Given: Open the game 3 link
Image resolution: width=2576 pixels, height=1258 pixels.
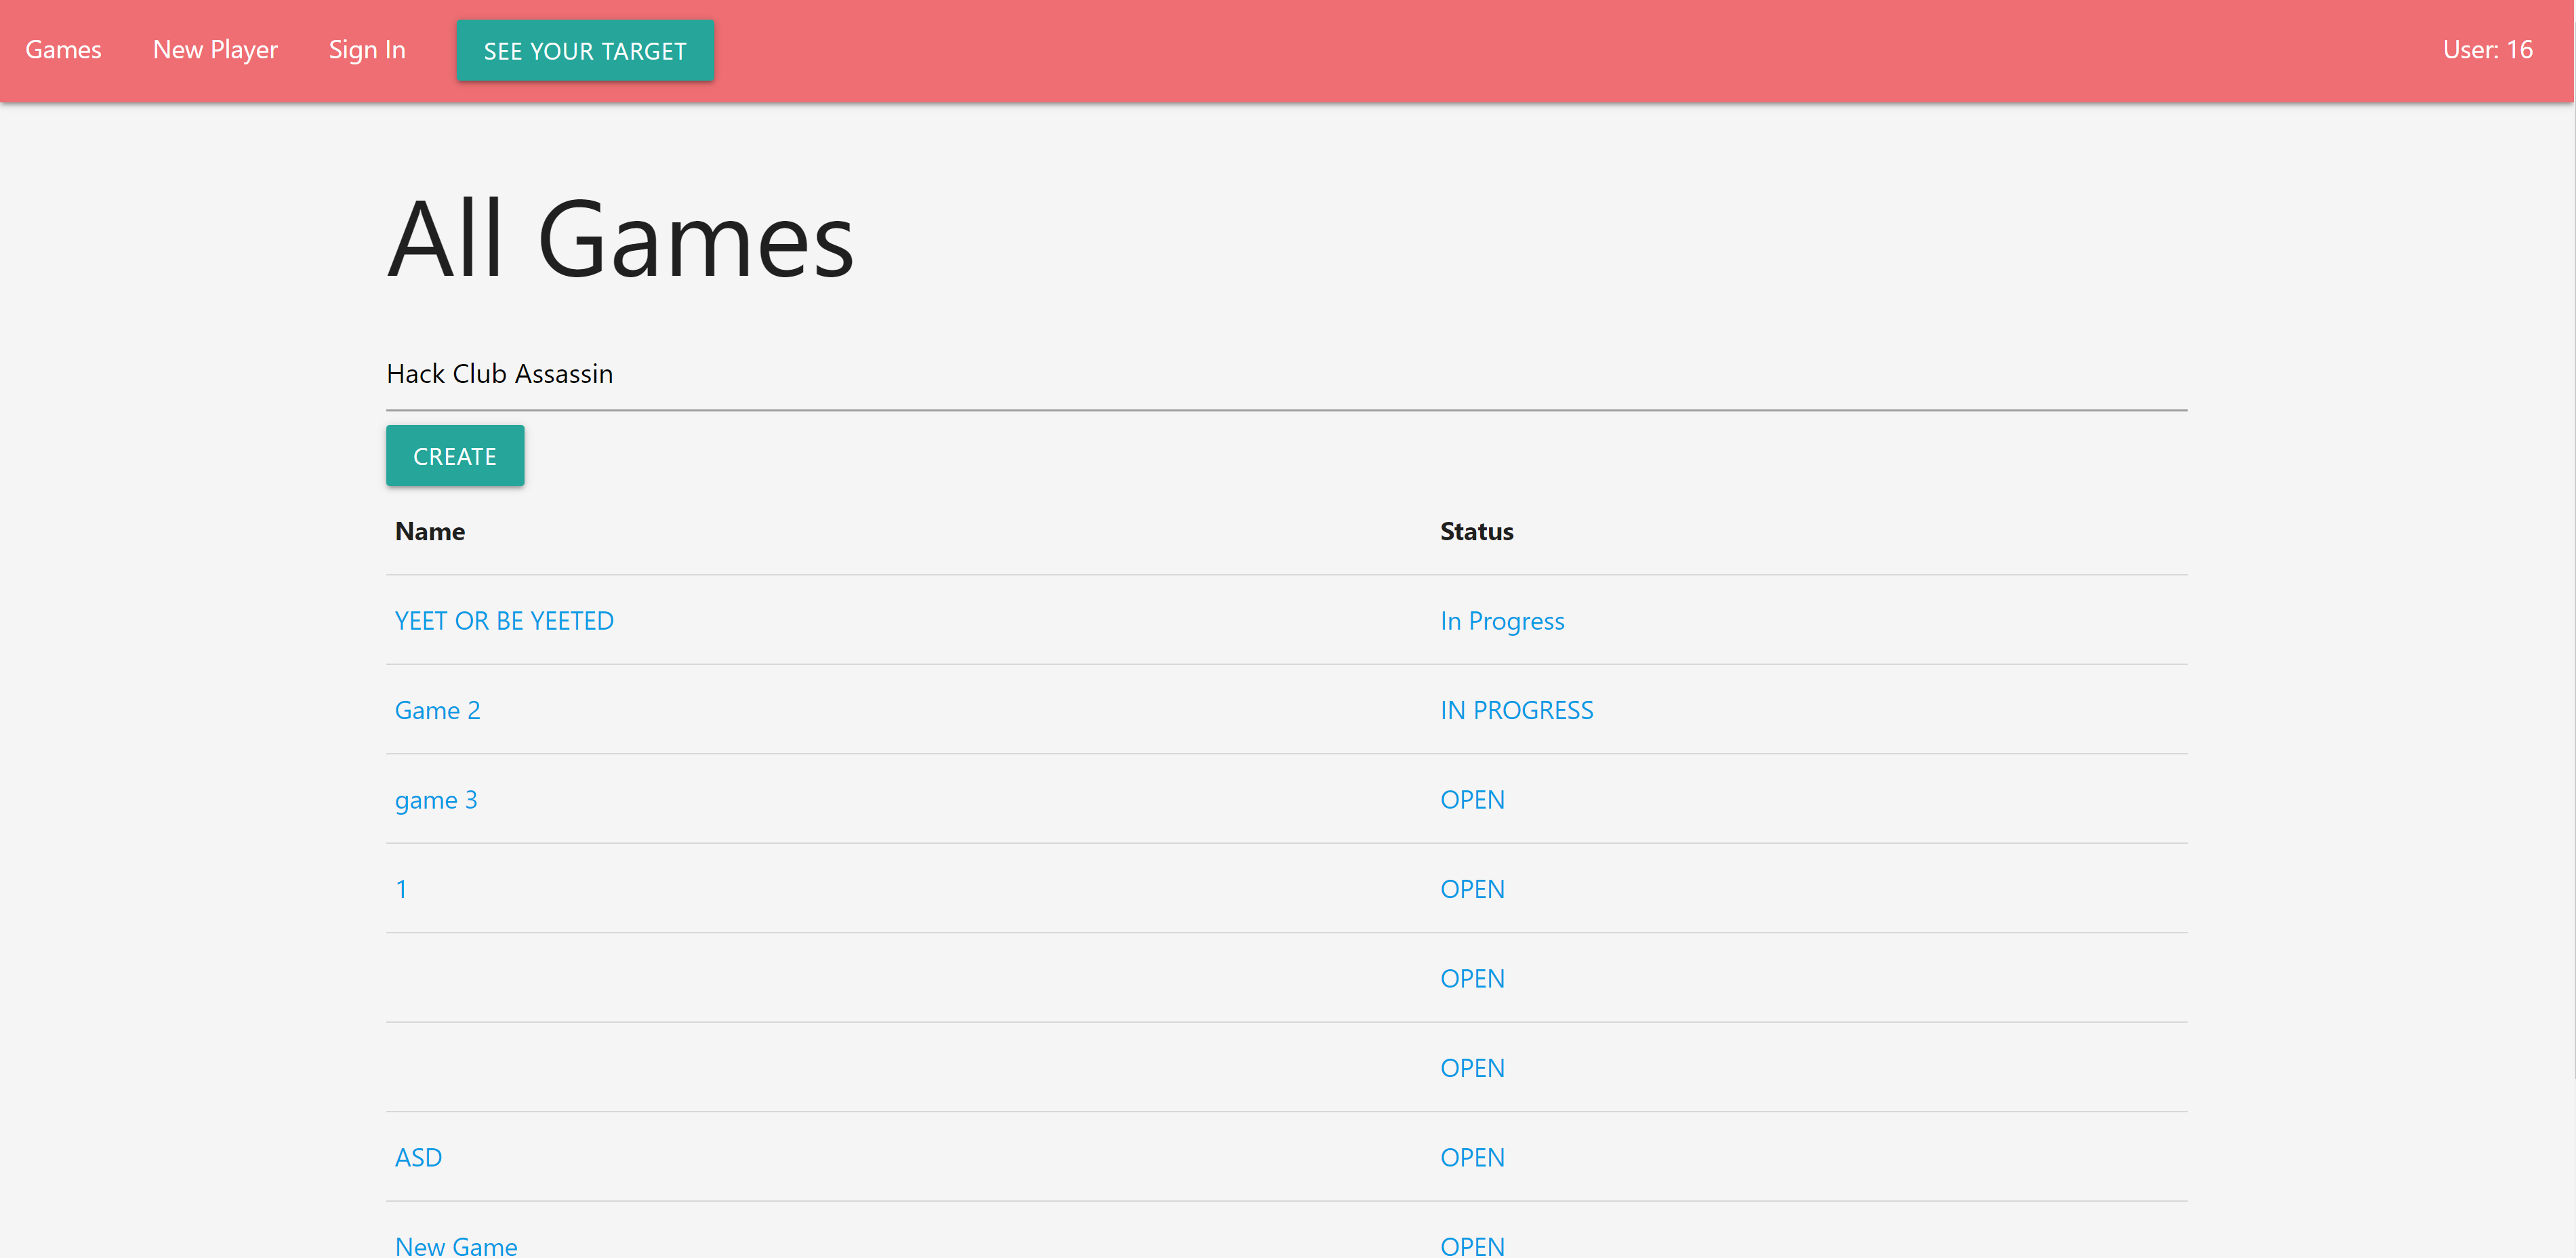Looking at the screenshot, I should click(436, 800).
